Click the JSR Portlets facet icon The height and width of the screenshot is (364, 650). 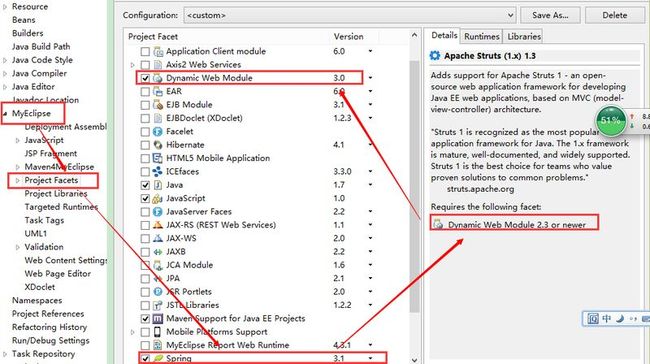tap(158, 291)
